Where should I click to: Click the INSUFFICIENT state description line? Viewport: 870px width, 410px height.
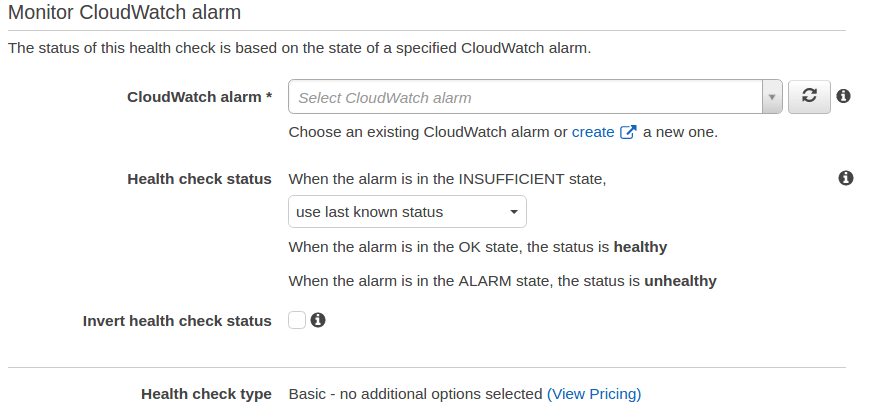[447, 179]
